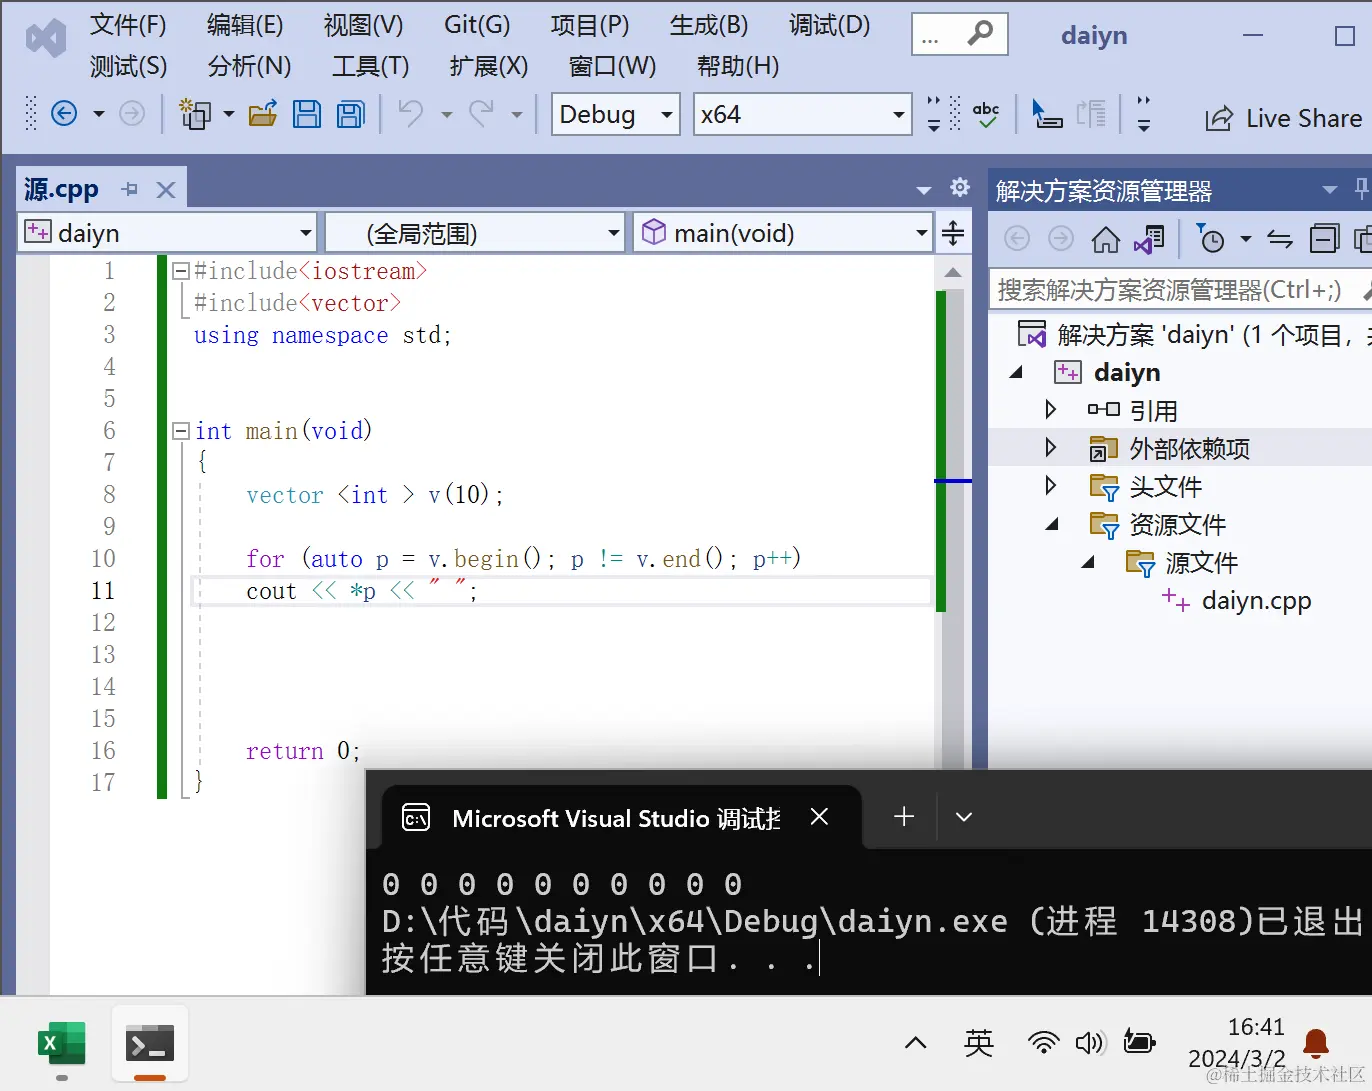Expand the 引用 node
This screenshot has width=1372, height=1091.
click(x=1050, y=409)
